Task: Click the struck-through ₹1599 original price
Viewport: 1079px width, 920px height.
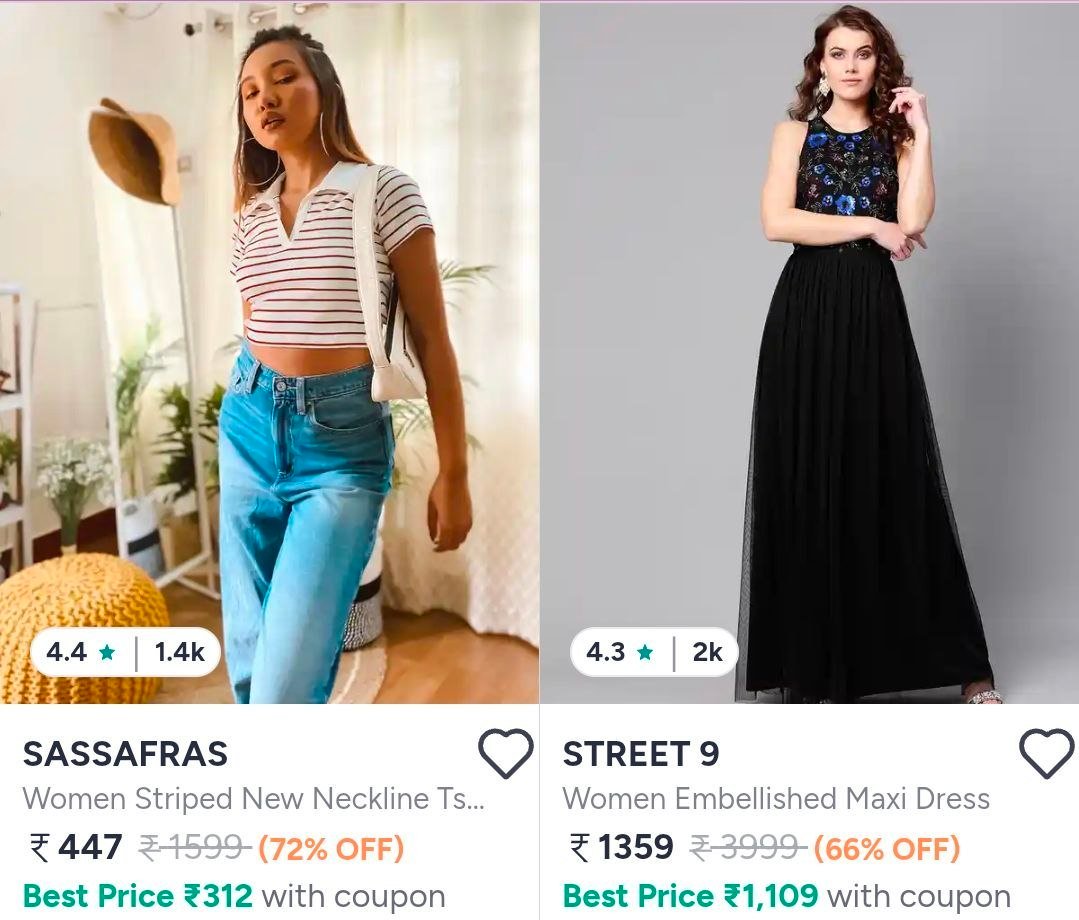Action: (x=194, y=849)
